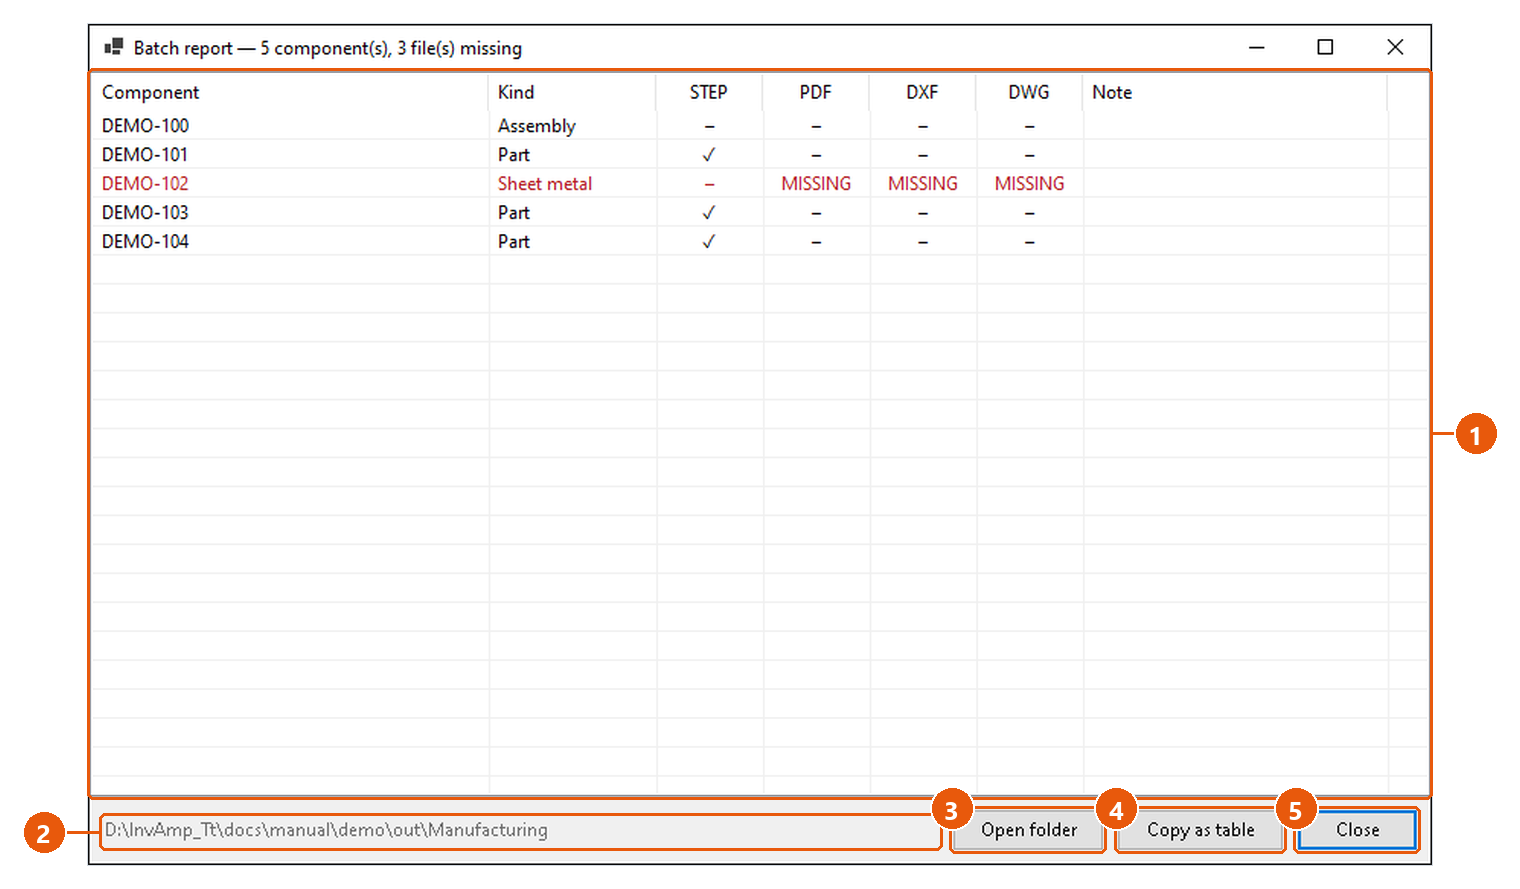Sort by the Component column header
Image resolution: width=1520 pixels, height=889 pixels.
[x=290, y=92]
